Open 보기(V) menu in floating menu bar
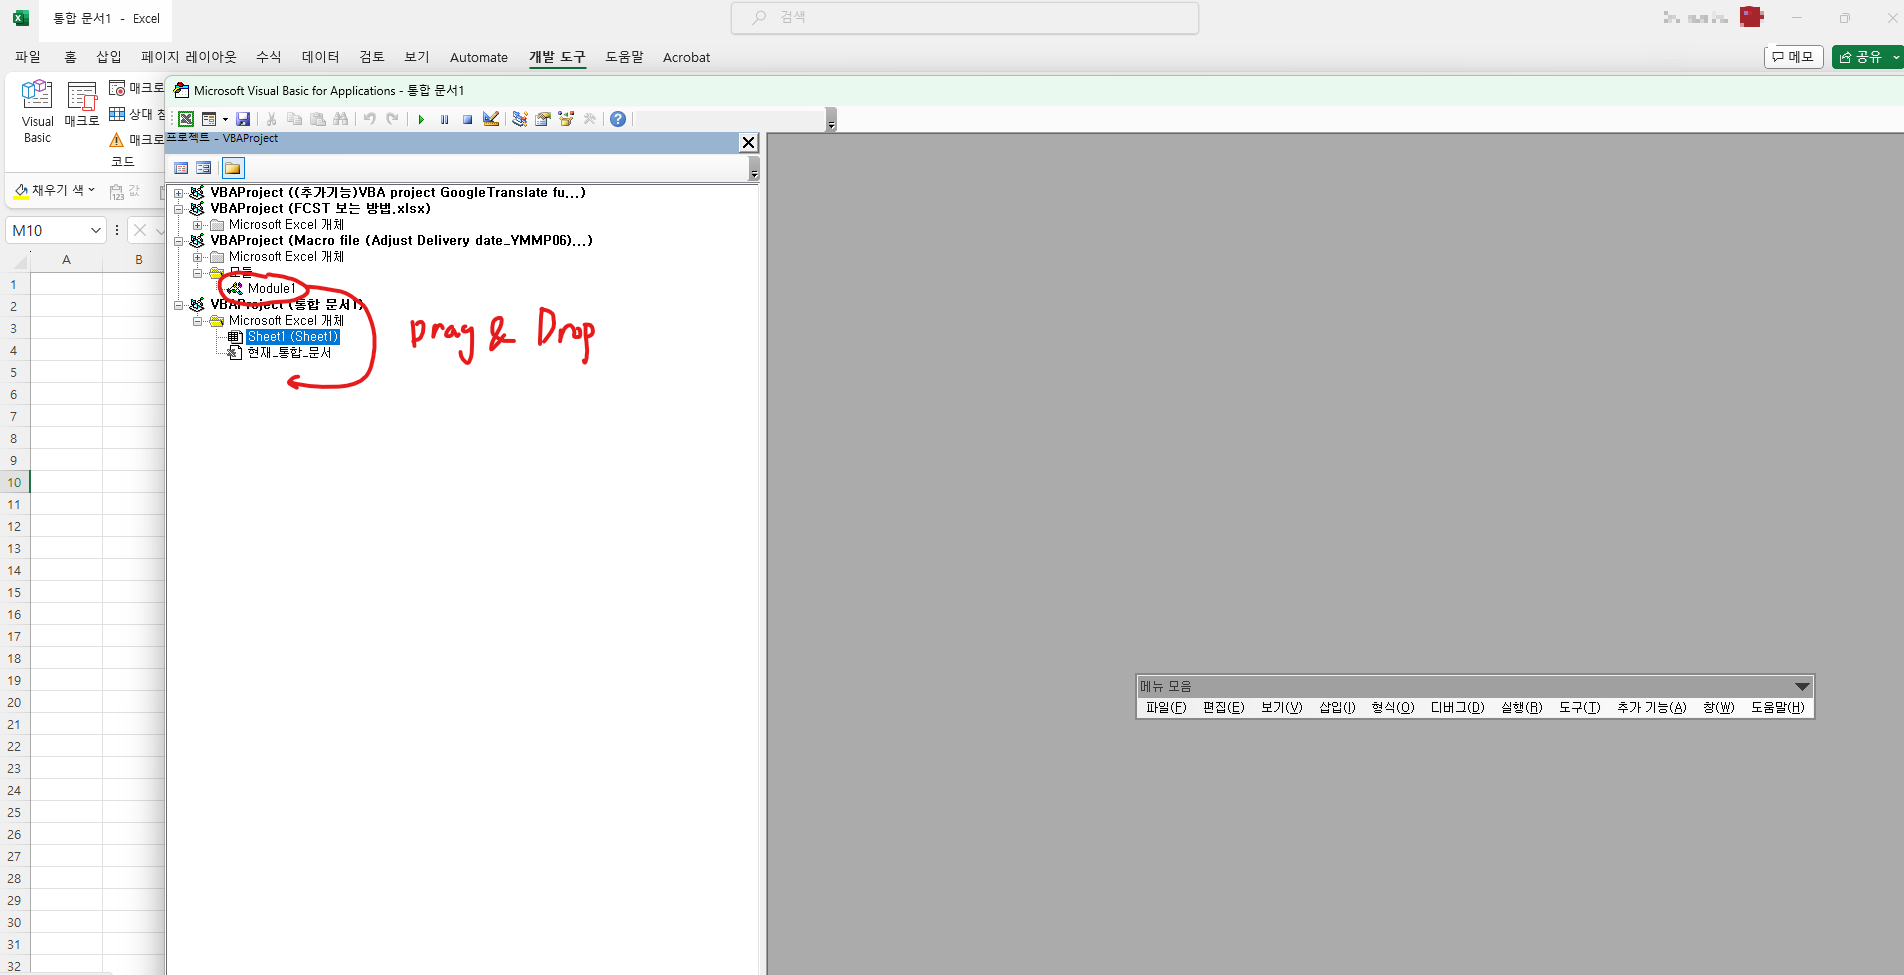 [x=1281, y=707]
